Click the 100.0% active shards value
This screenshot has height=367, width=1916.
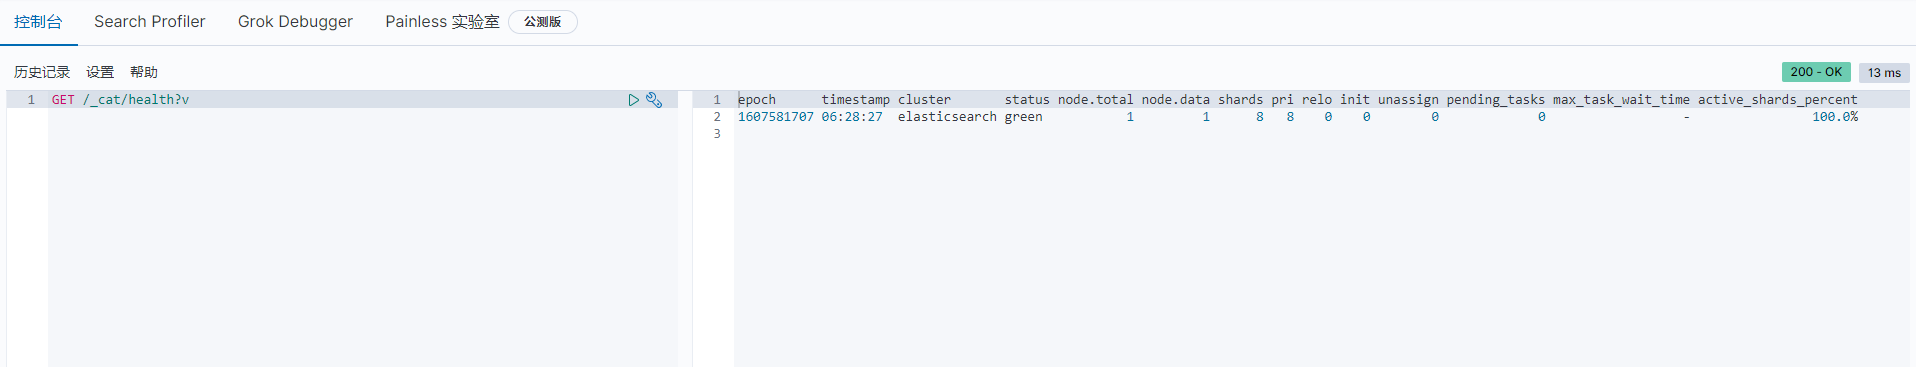[1835, 117]
